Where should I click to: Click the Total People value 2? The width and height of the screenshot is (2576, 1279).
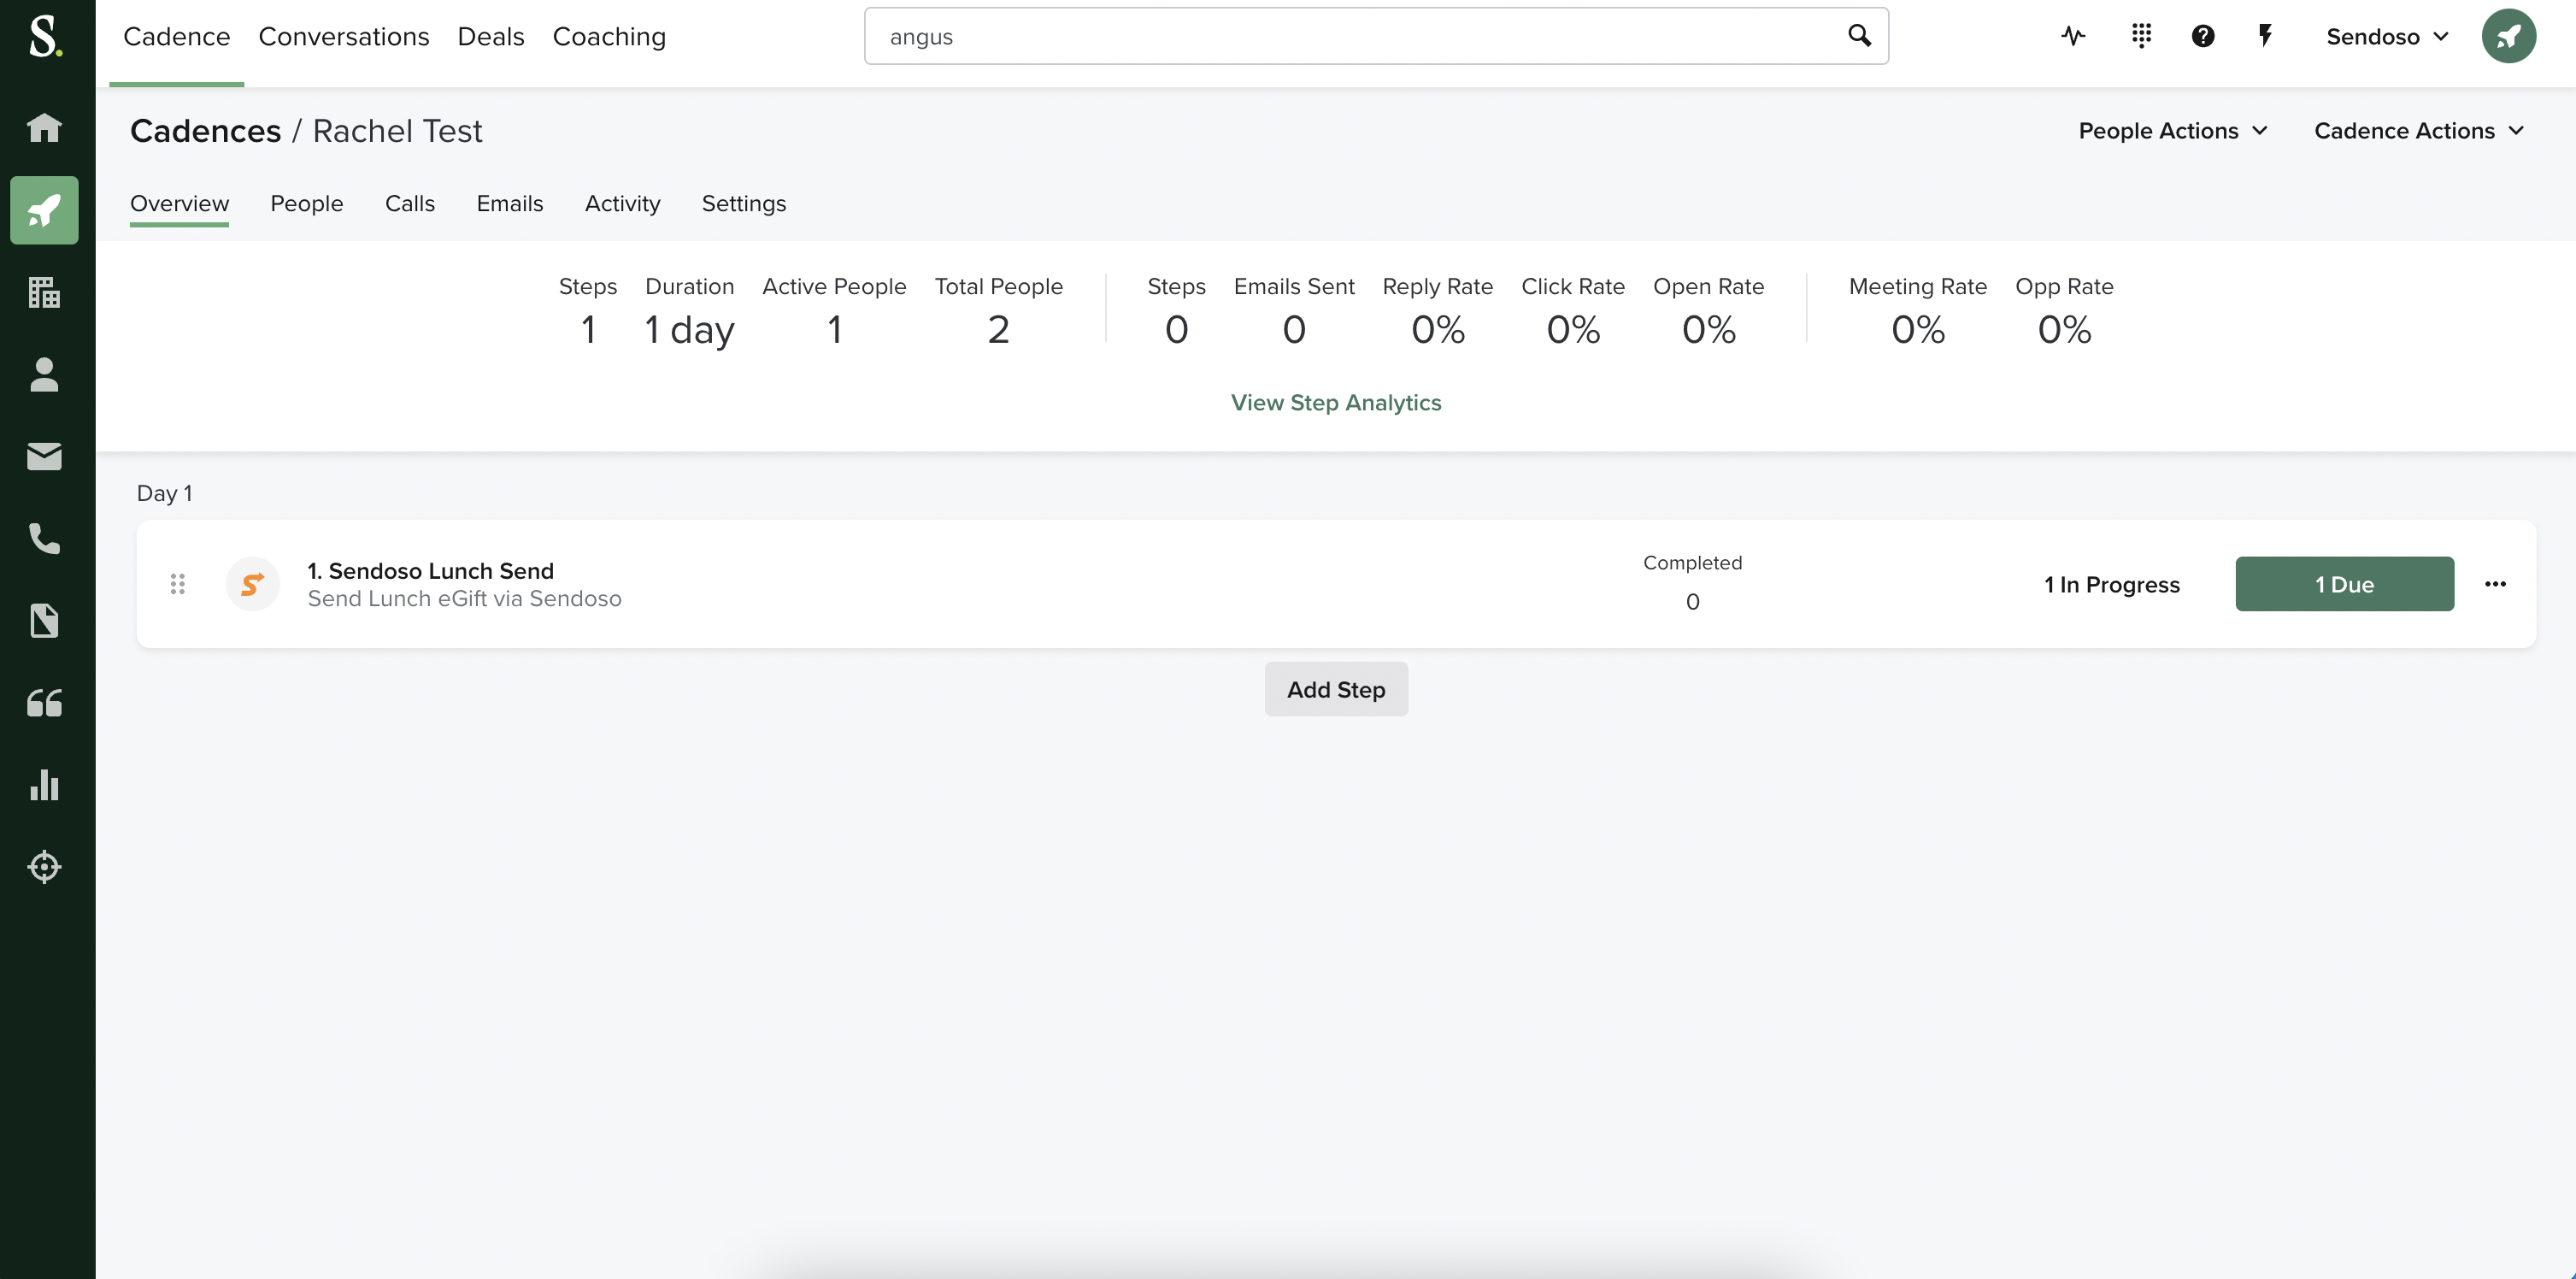998,330
